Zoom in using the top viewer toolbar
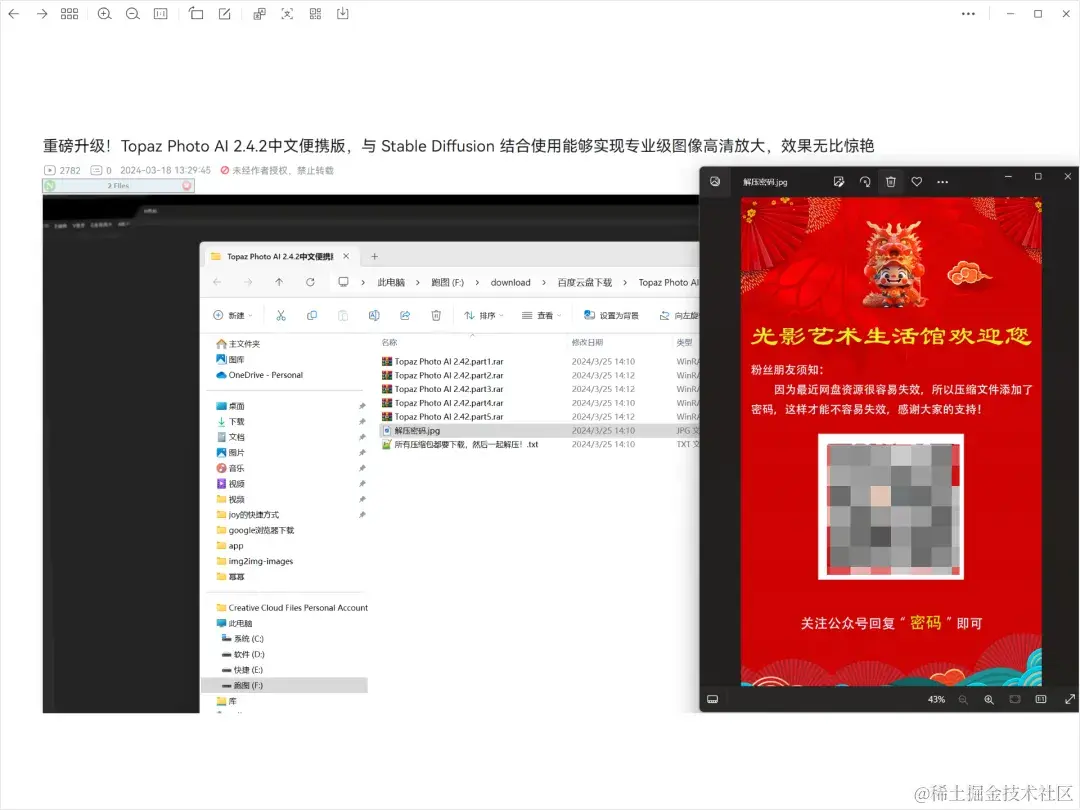Viewport: 1080px width, 810px height. 105,14
